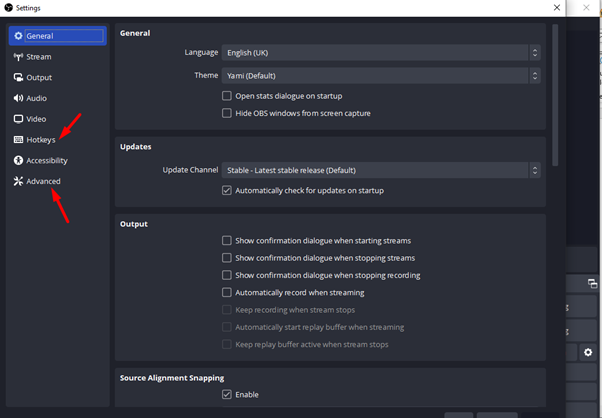This screenshot has width=602, height=418.
Task: Open the General settings tab
Action: 58,36
